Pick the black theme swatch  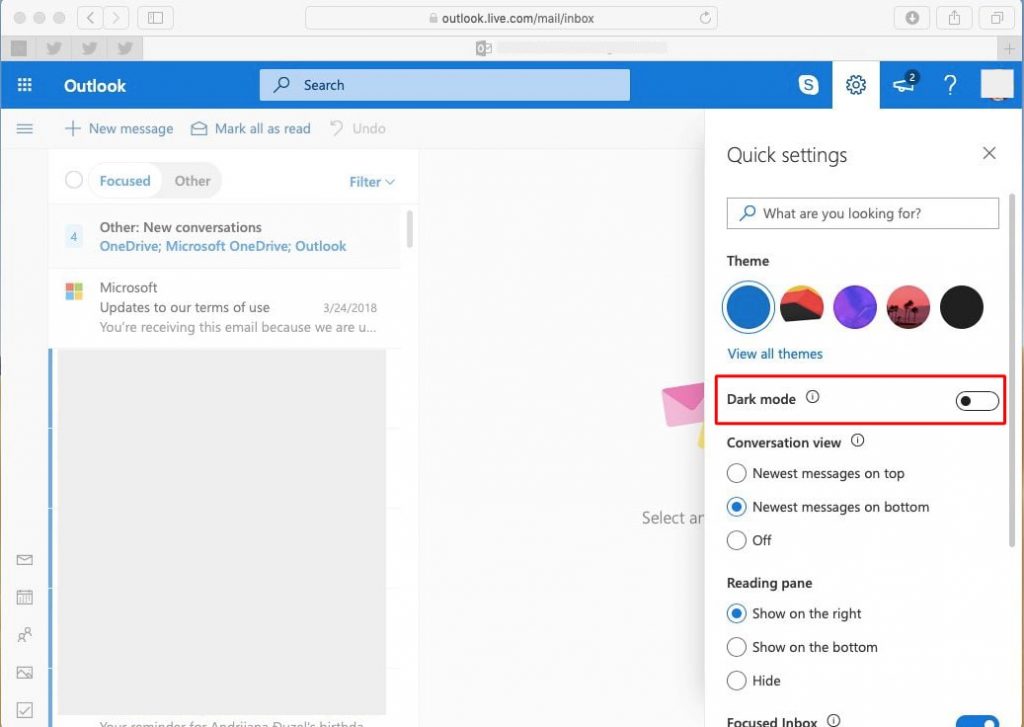961,307
